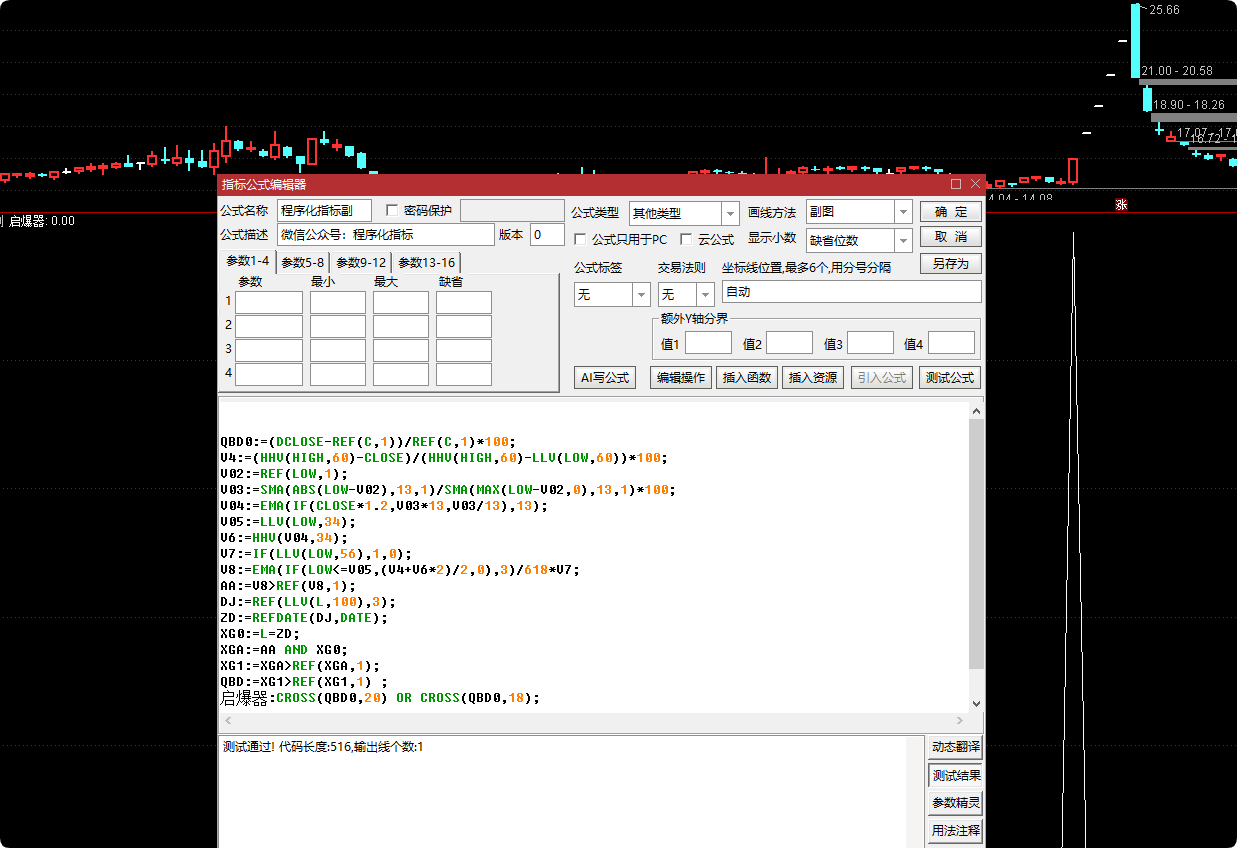This screenshot has height=848, width=1237.
Task: Check the 公式只用于PC option
Action: point(580,240)
